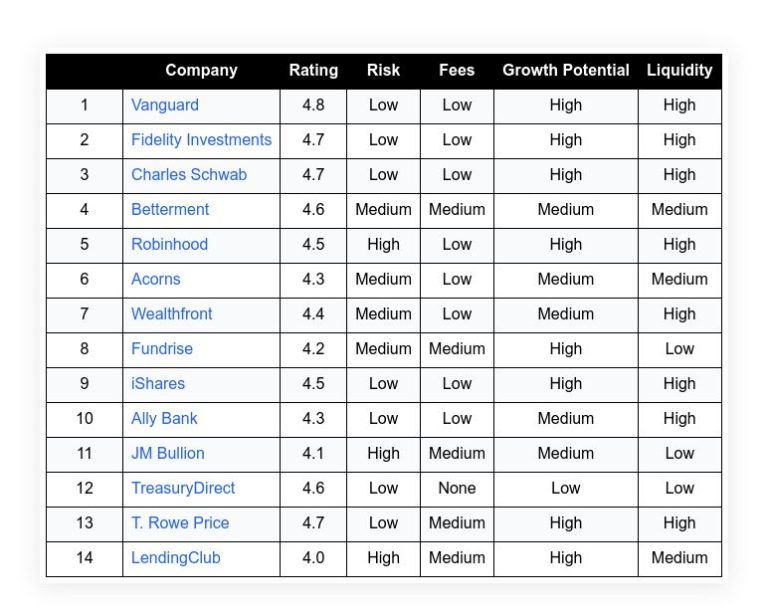The height and width of the screenshot is (615, 768).
Task: Click the Charles Schwab link
Action: click(x=189, y=175)
